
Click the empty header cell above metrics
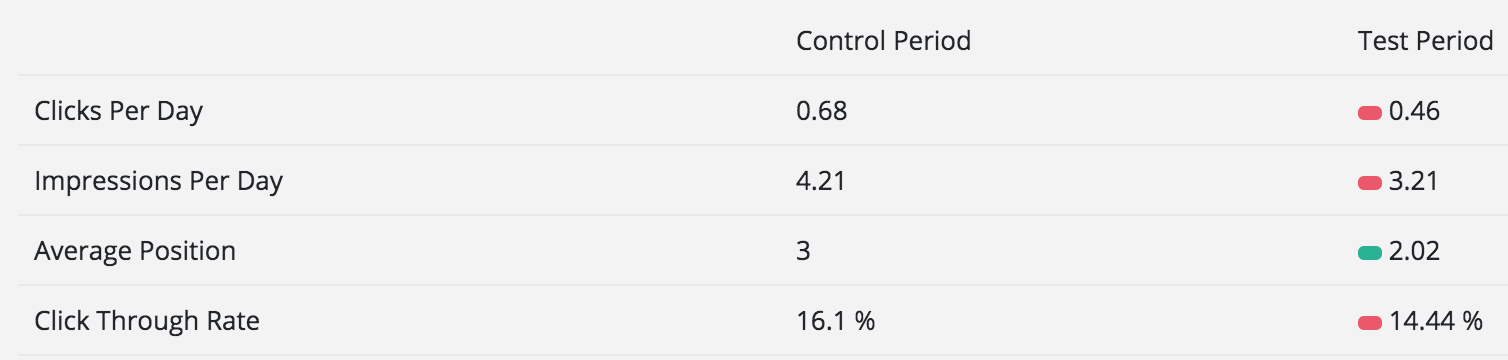pos(399,40)
